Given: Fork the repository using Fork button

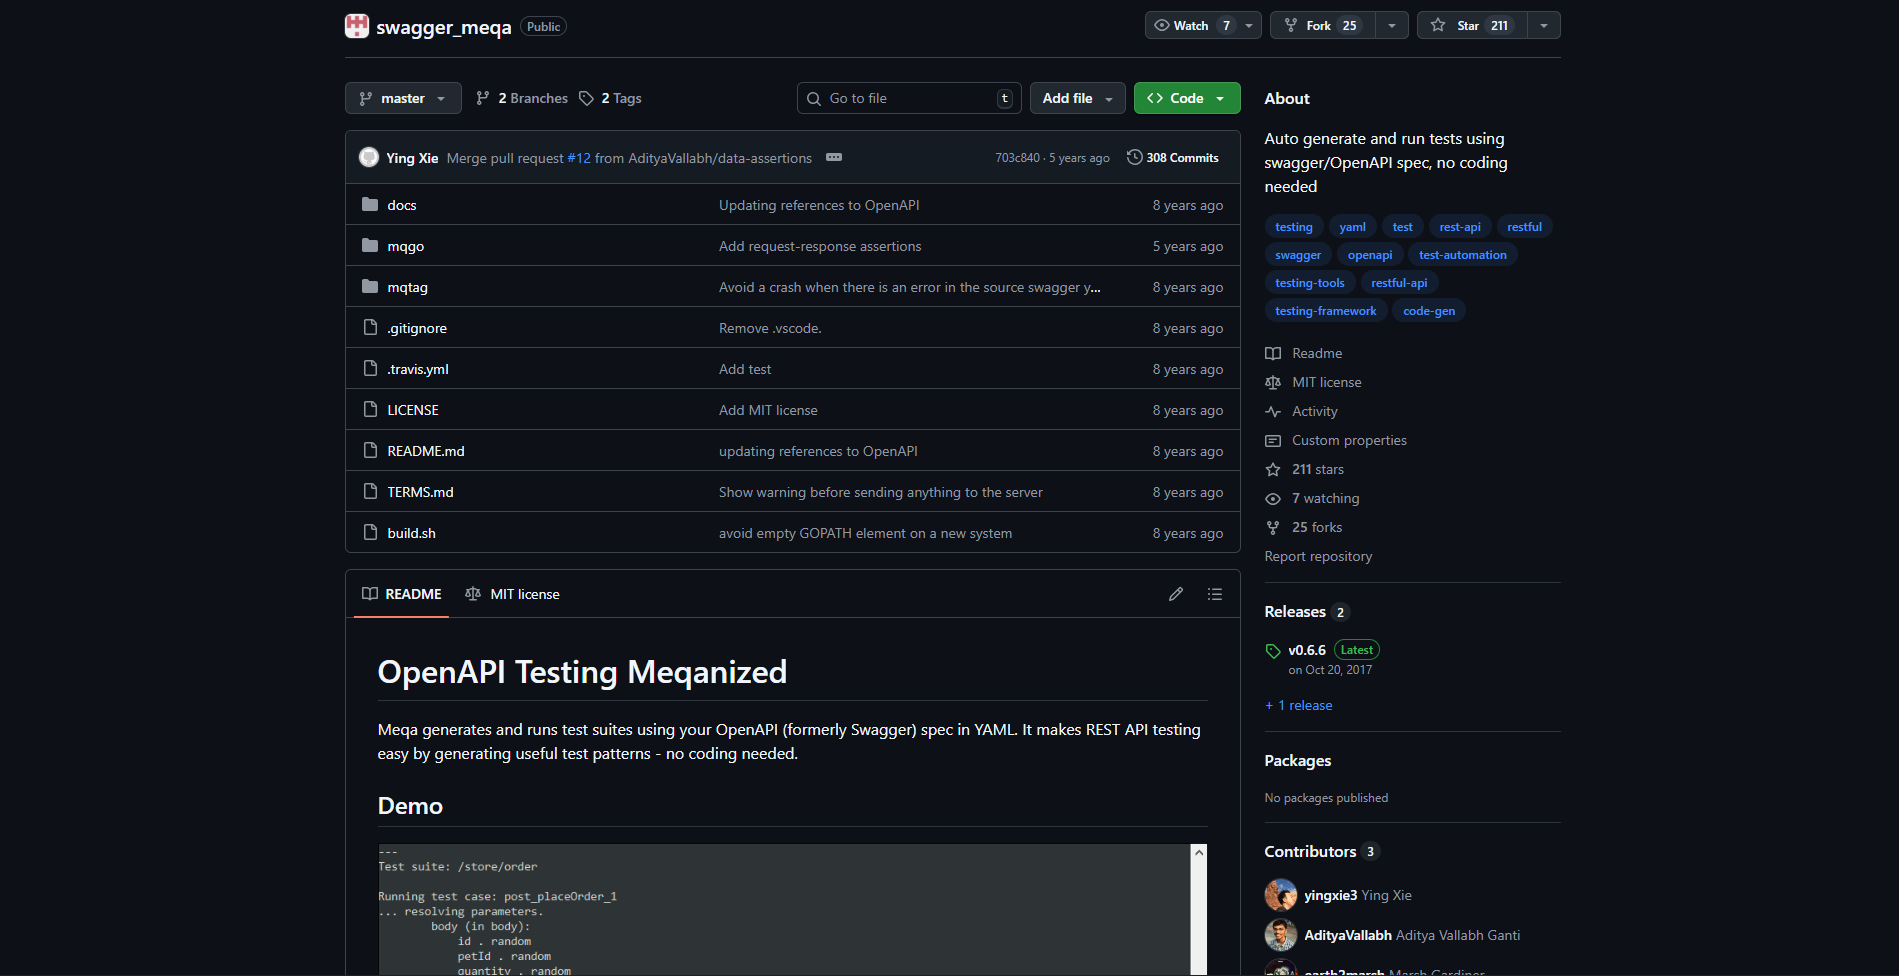Looking at the screenshot, I should click(1323, 25).
